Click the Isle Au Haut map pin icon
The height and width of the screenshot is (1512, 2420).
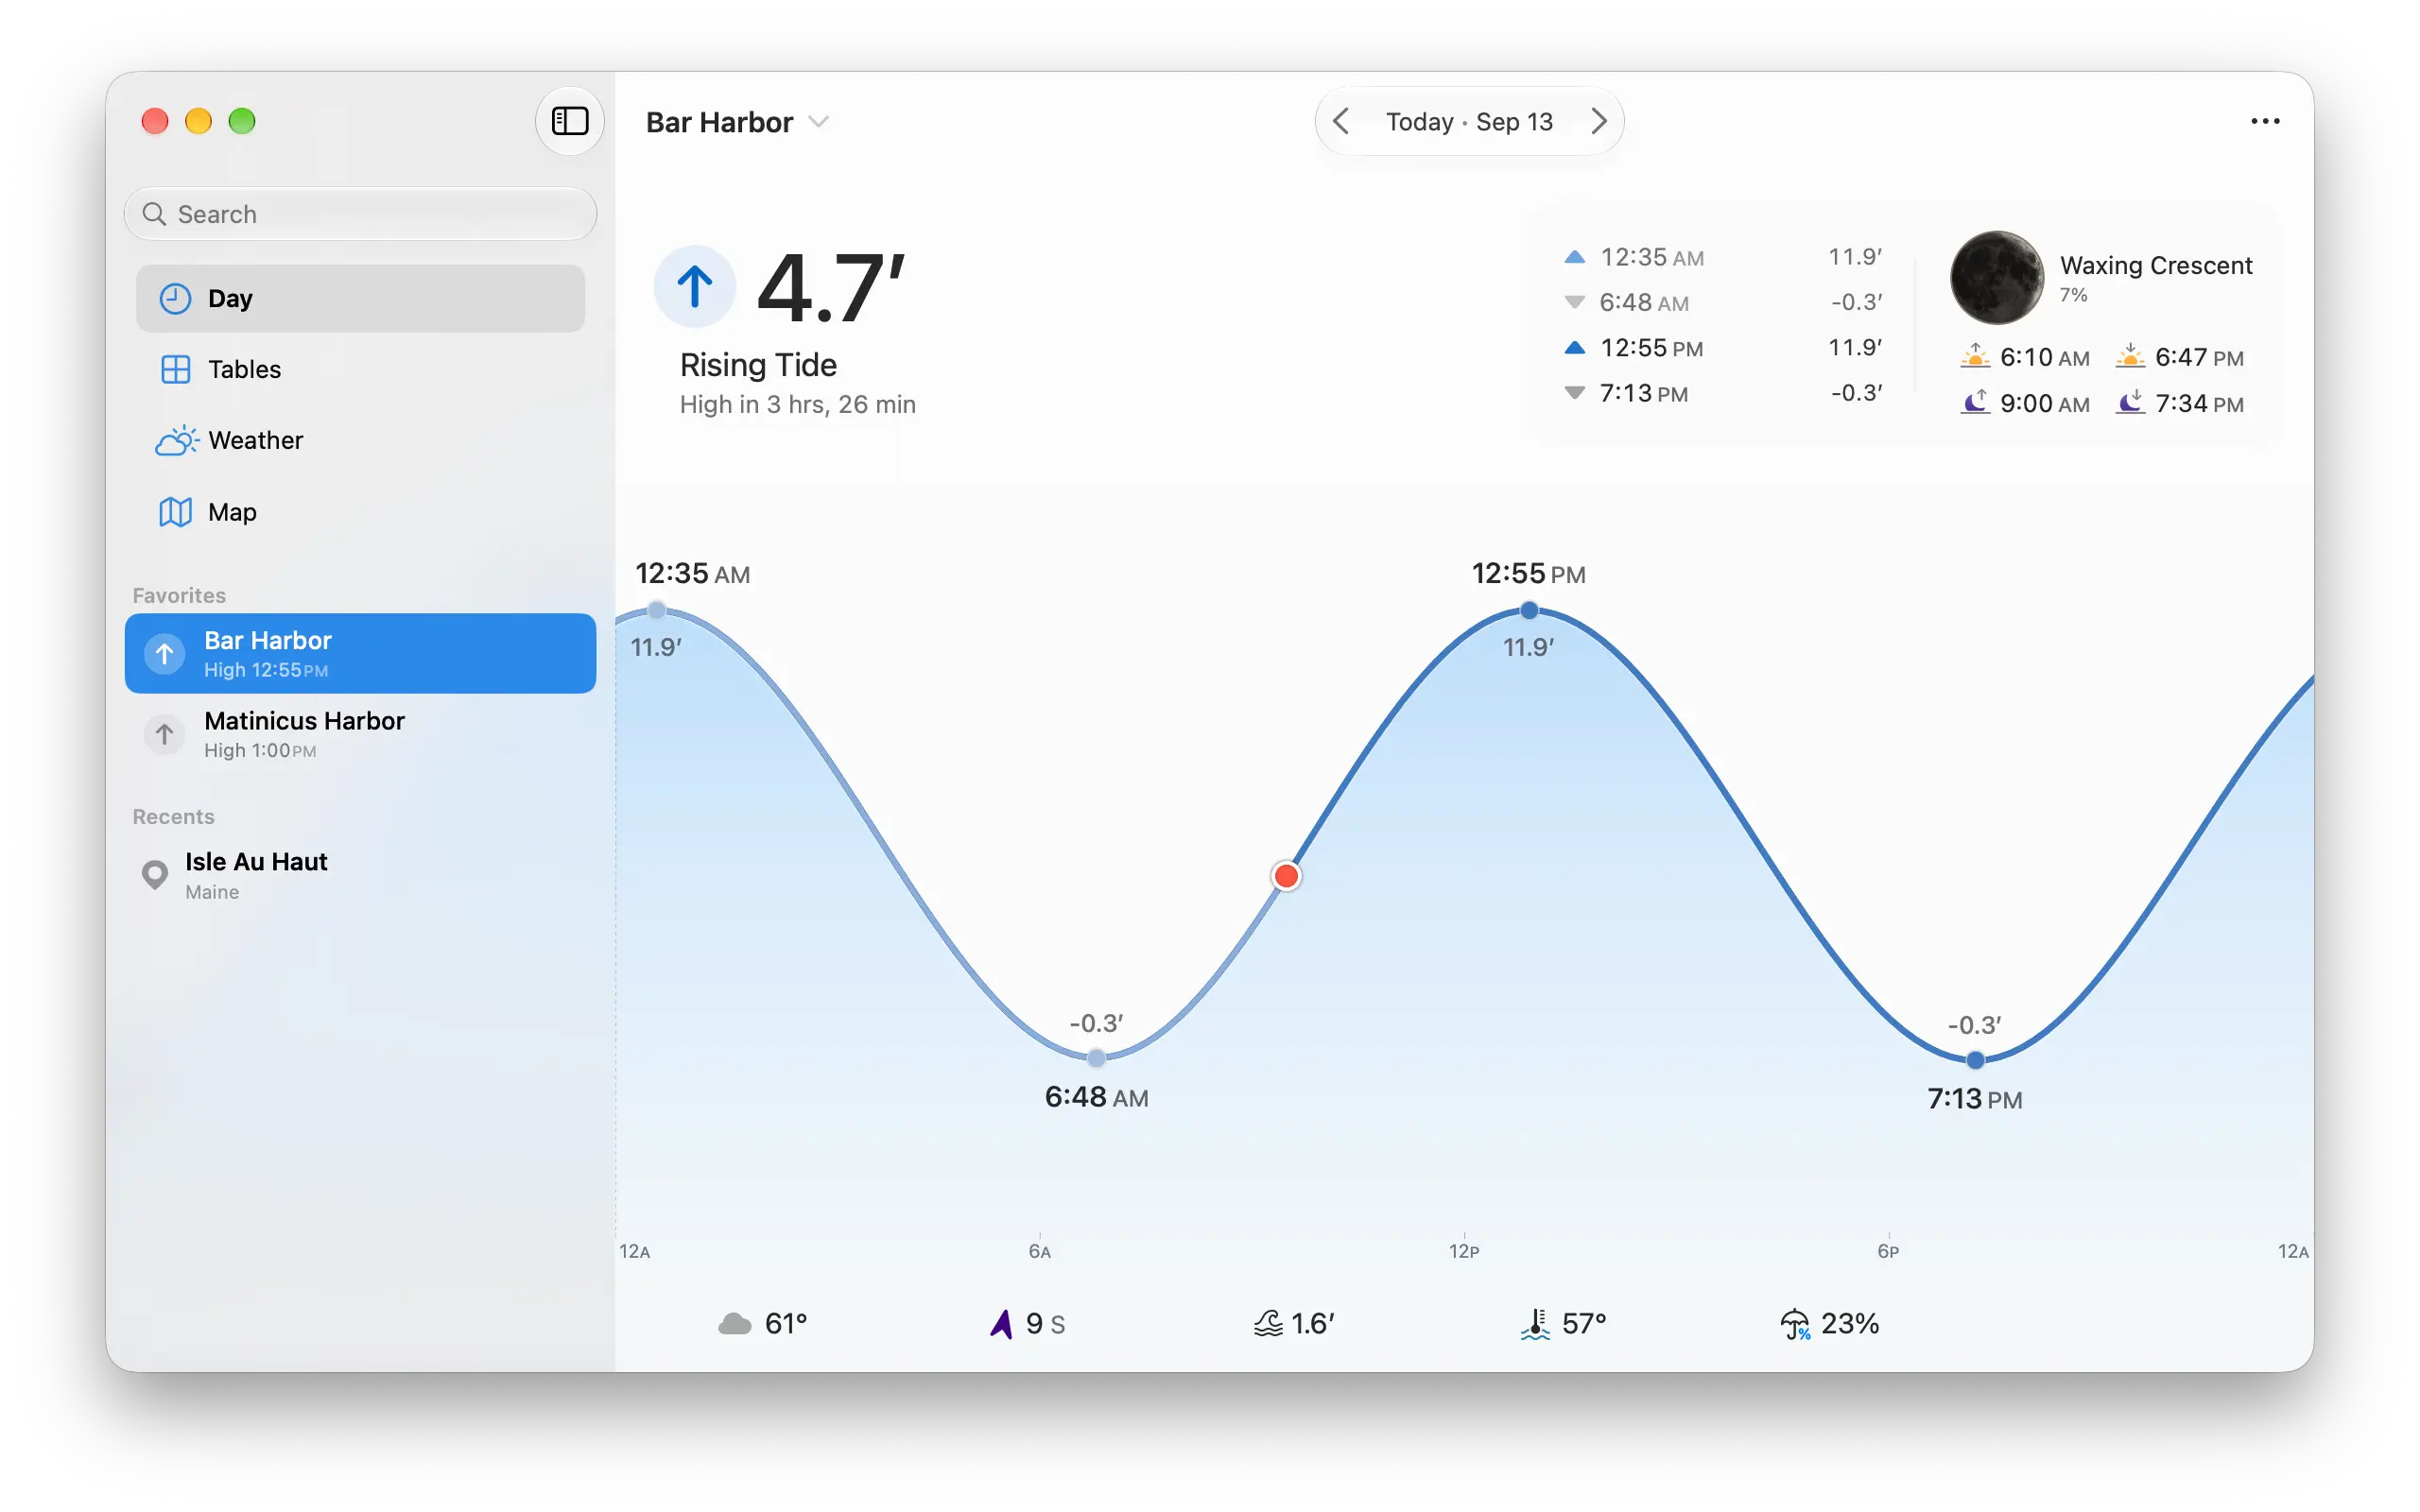tap(154, 875)
